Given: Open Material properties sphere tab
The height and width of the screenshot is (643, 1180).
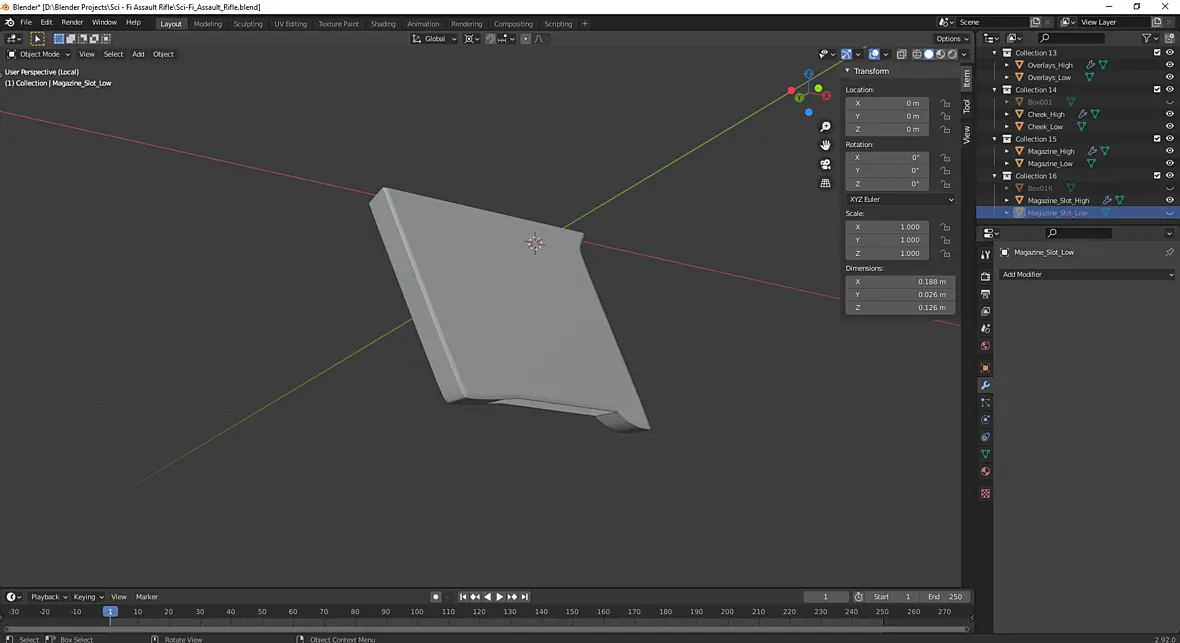Looking at the screenshot, I should point(985,472).
